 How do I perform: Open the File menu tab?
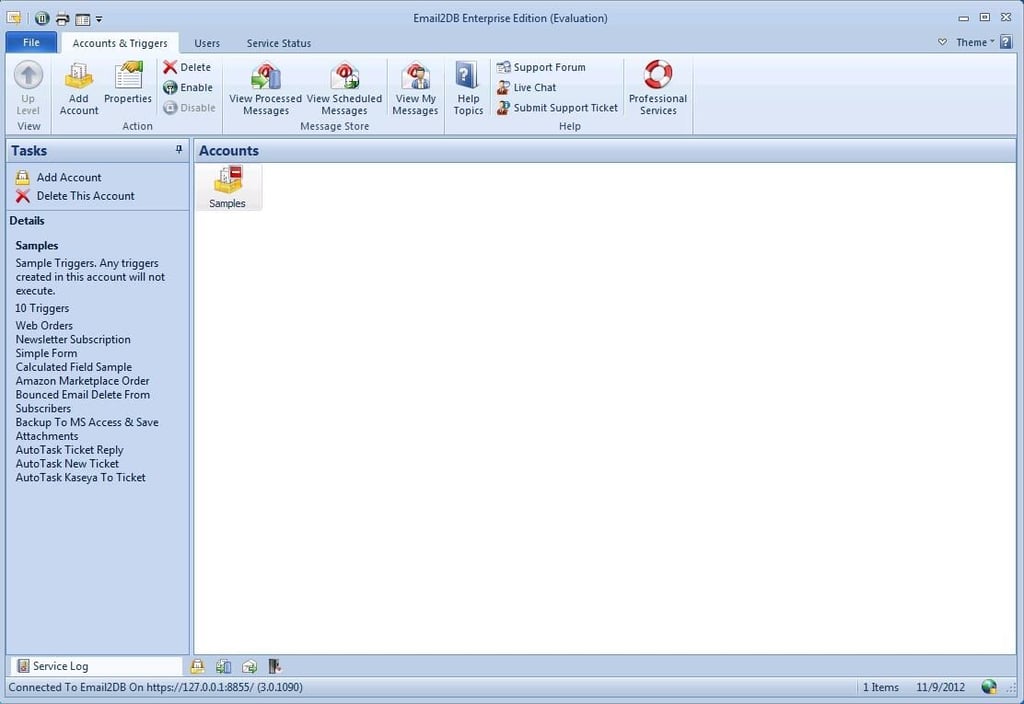31,42
